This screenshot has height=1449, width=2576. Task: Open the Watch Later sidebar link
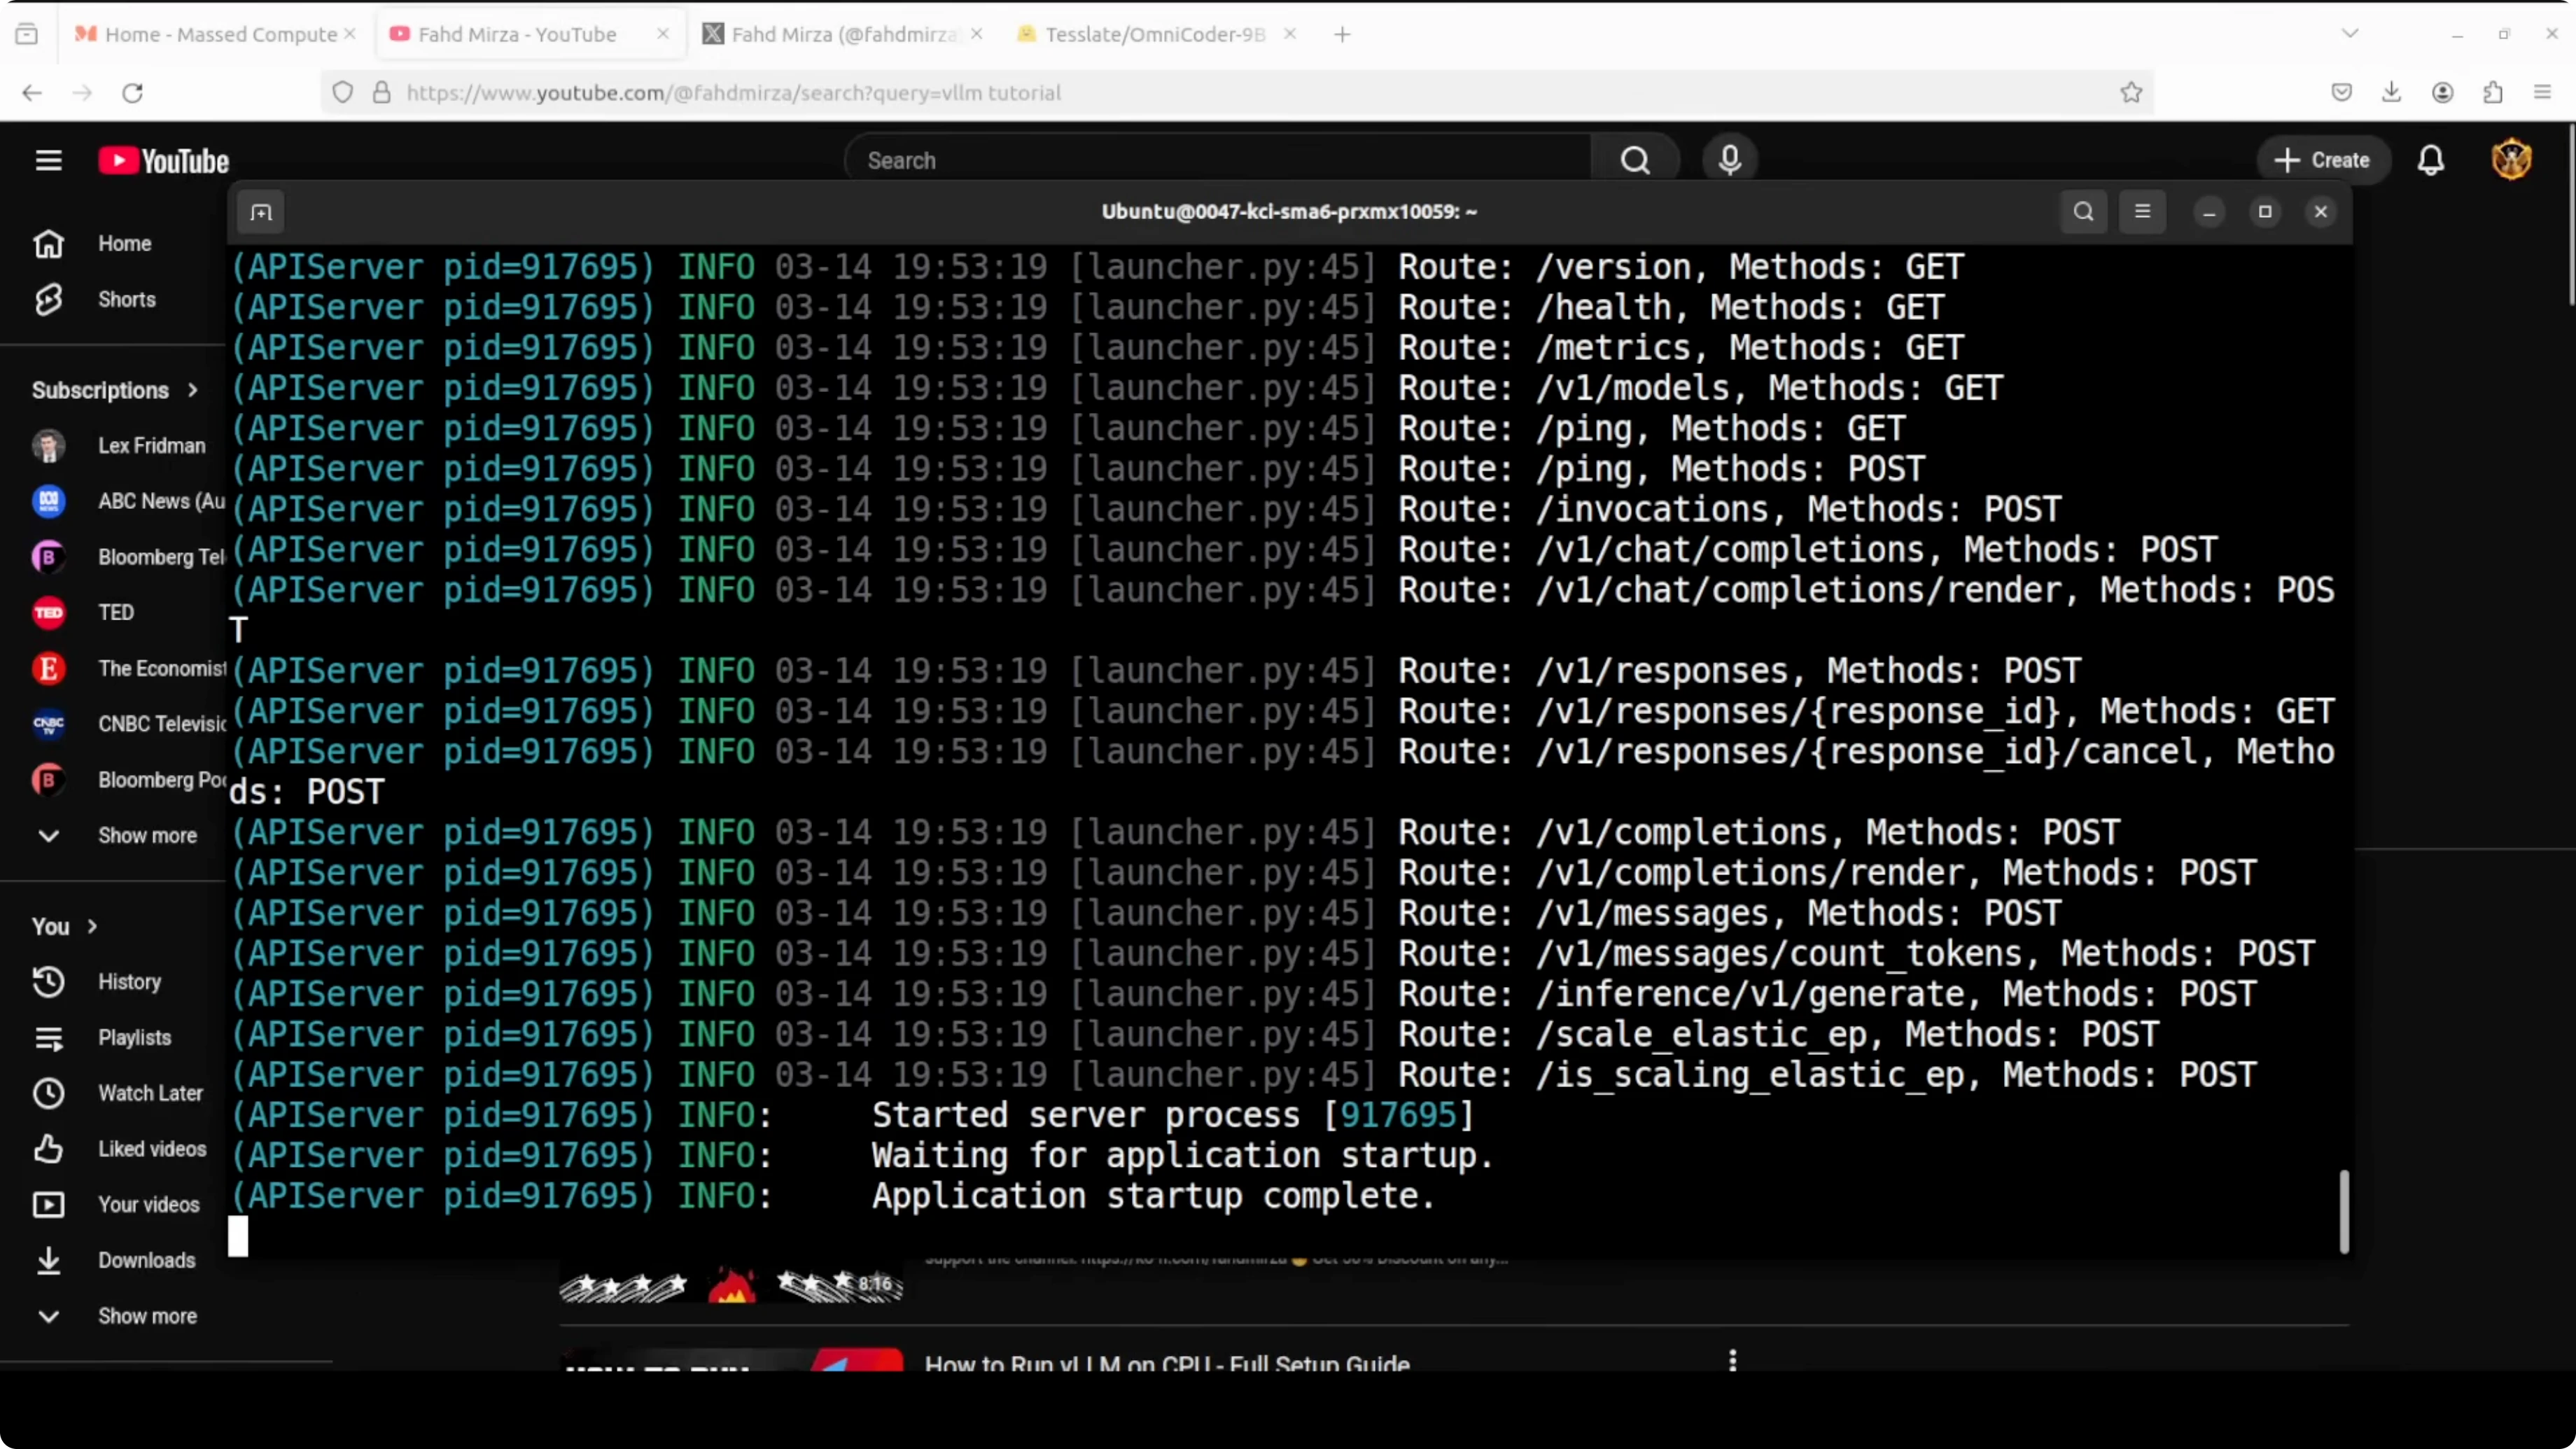[150, 1093]
